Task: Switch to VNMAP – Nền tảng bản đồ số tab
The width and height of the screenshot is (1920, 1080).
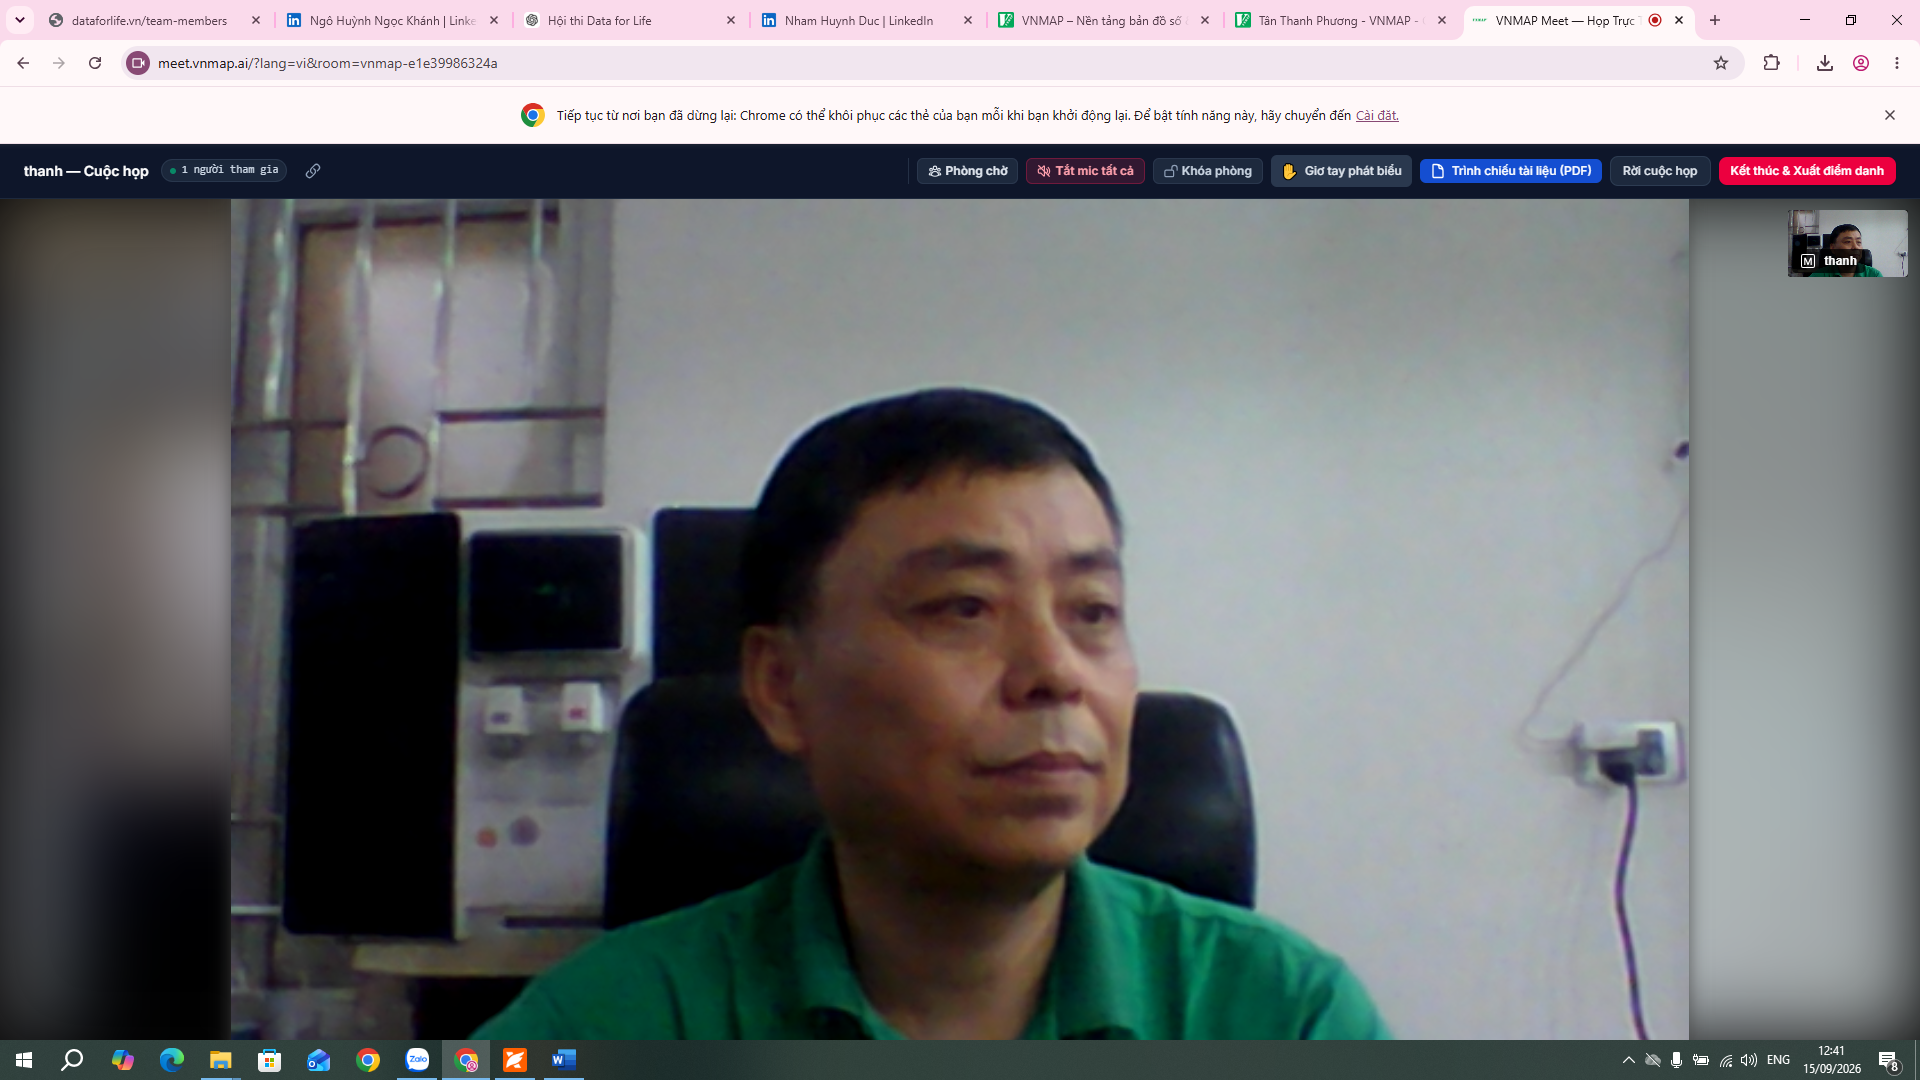Action: (x=1104, y=20)
